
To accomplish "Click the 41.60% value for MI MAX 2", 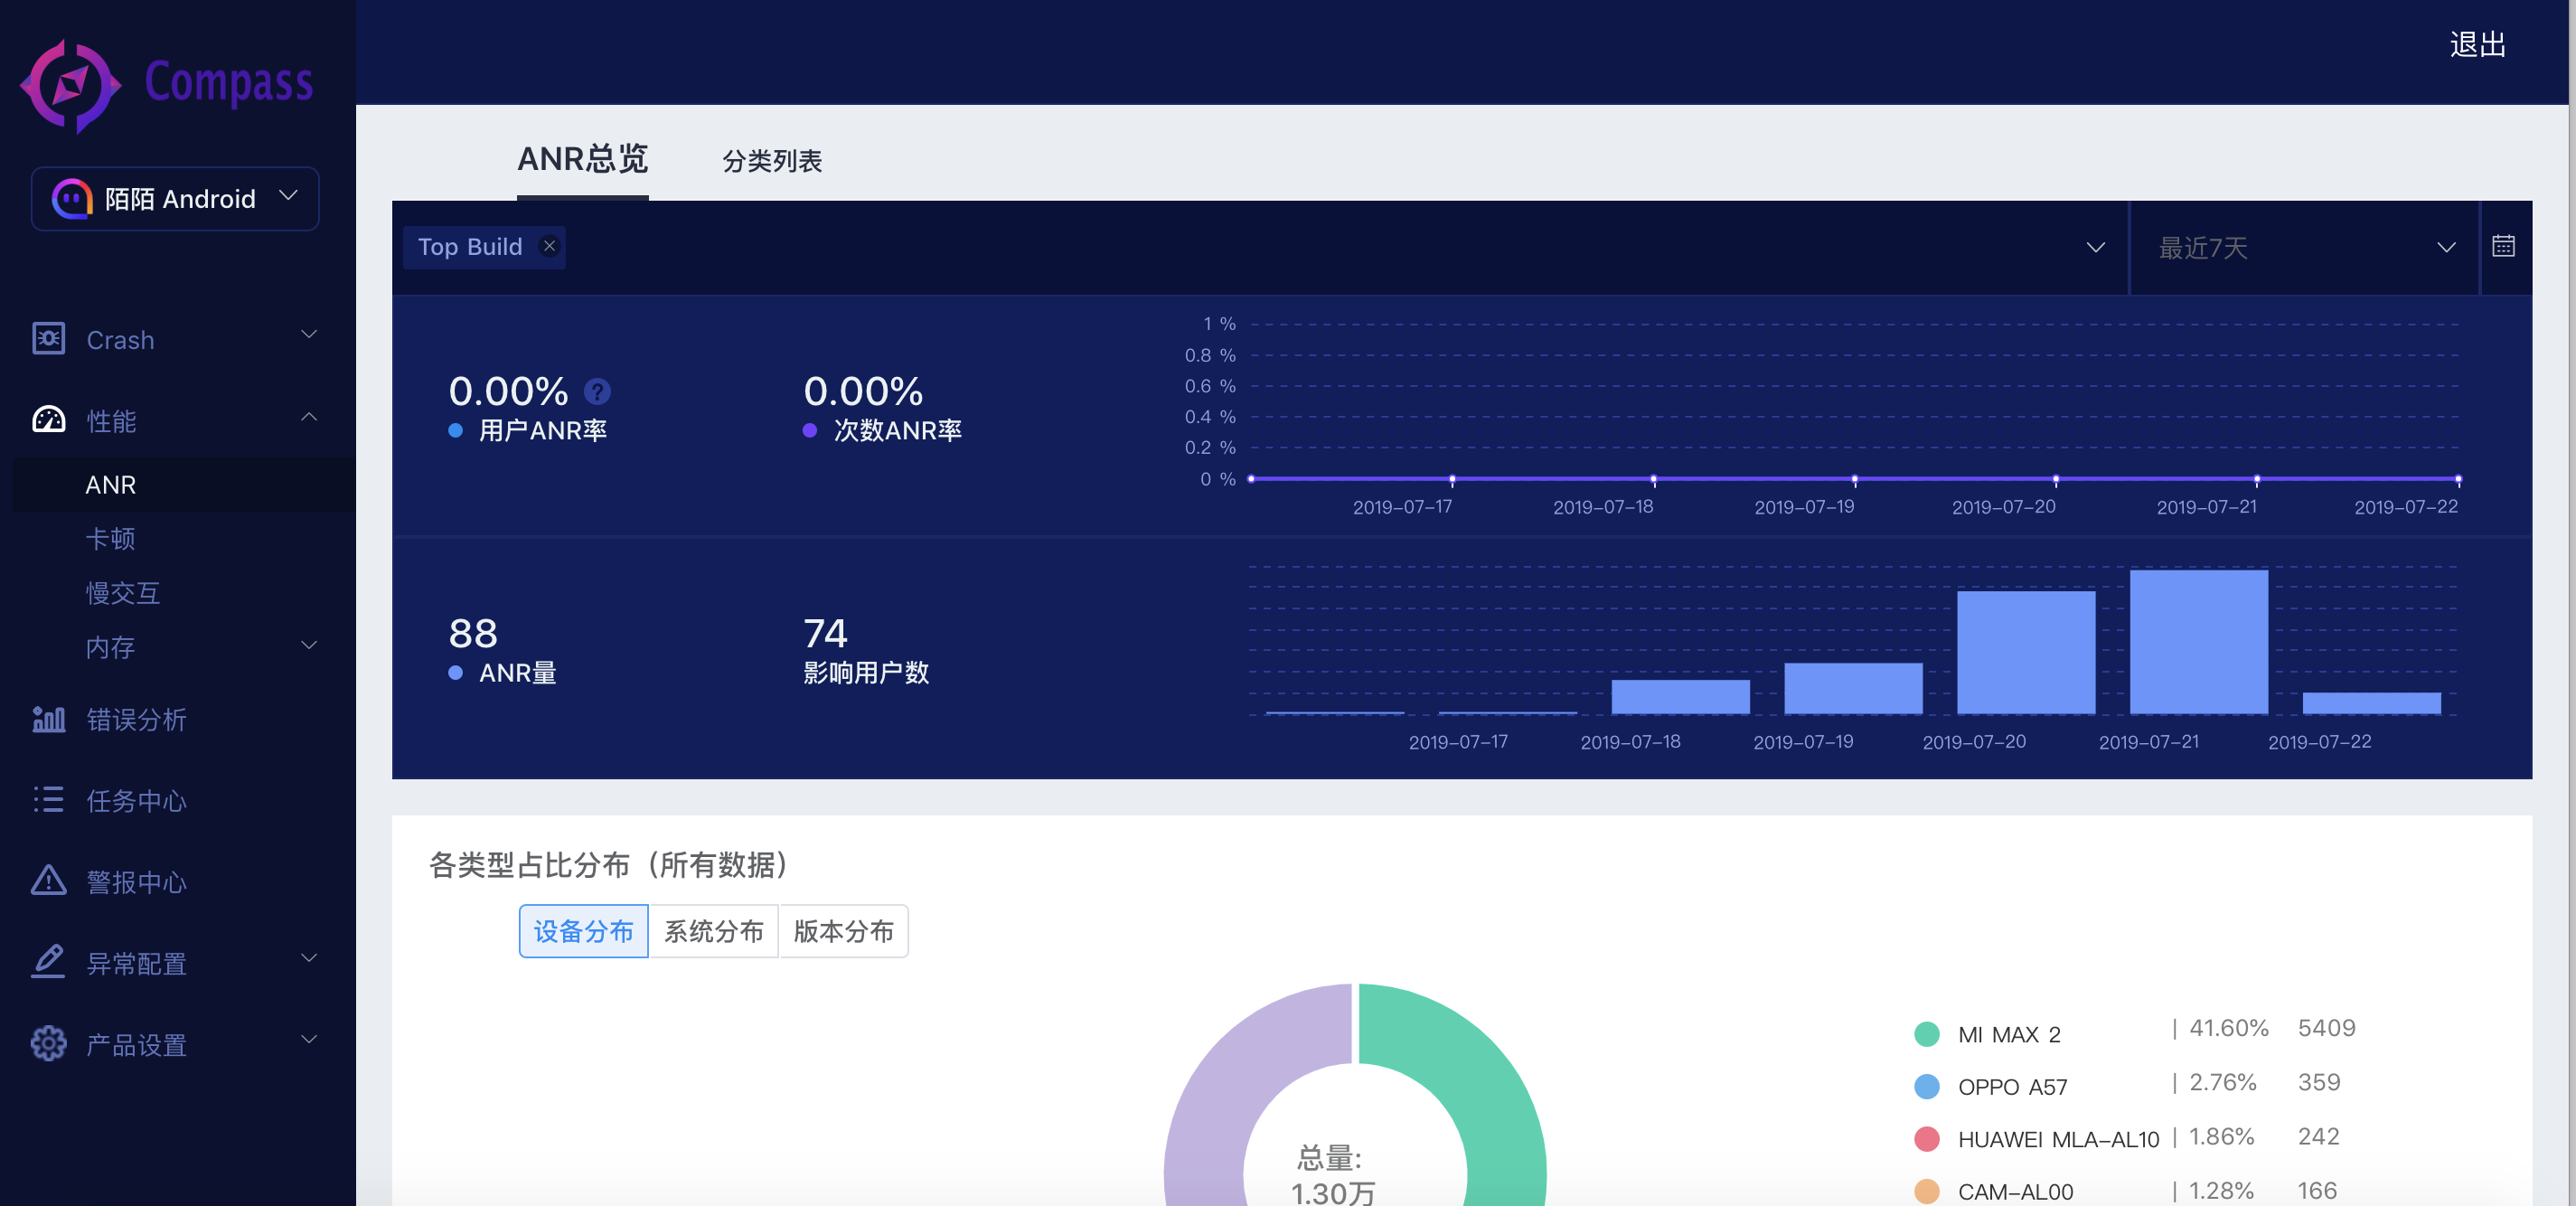I will tap(2229, 1028).
